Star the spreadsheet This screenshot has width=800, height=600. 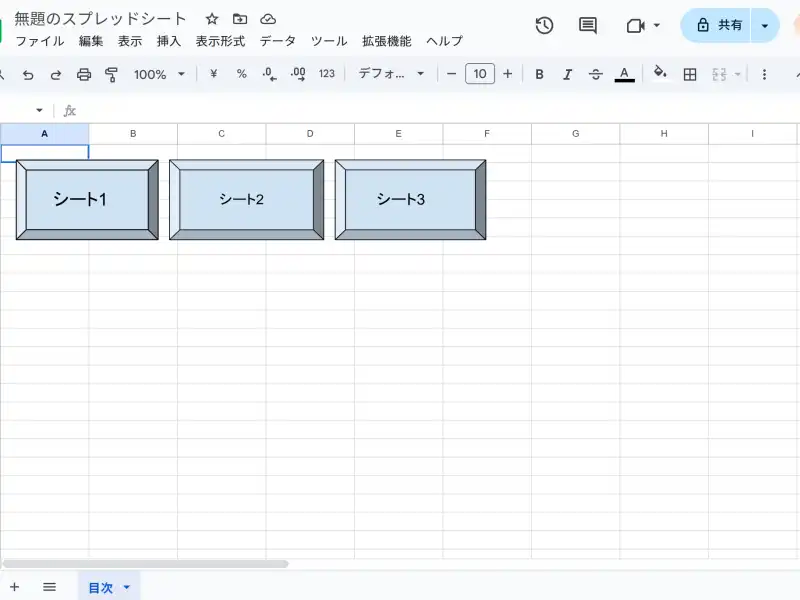212,19
